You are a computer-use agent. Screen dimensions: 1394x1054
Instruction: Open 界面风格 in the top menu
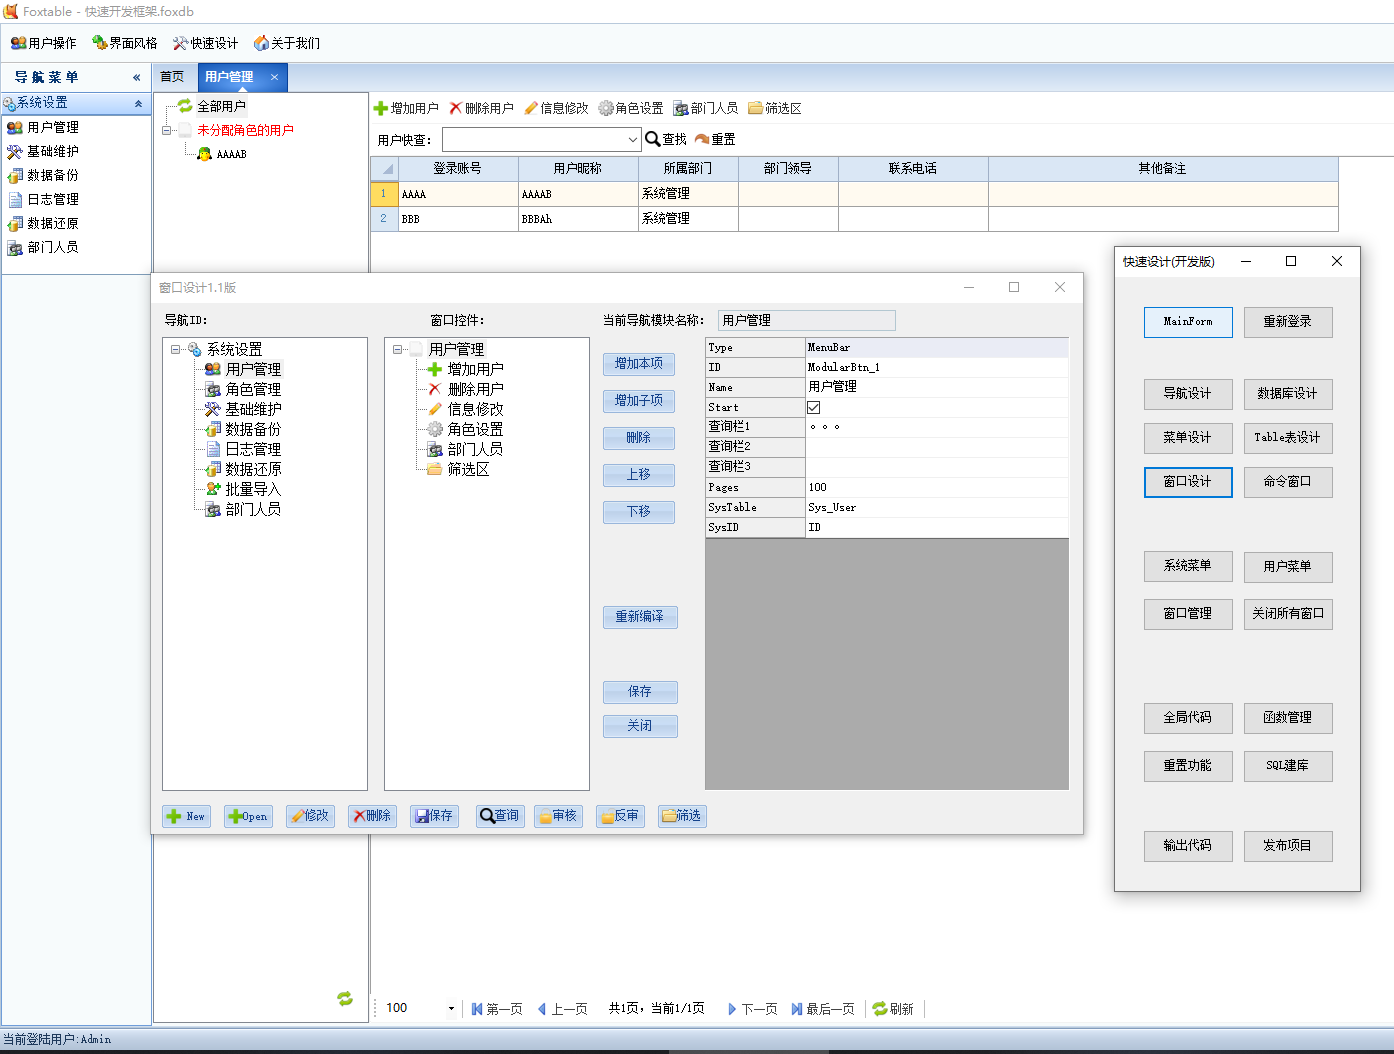[x=125, y=43]
